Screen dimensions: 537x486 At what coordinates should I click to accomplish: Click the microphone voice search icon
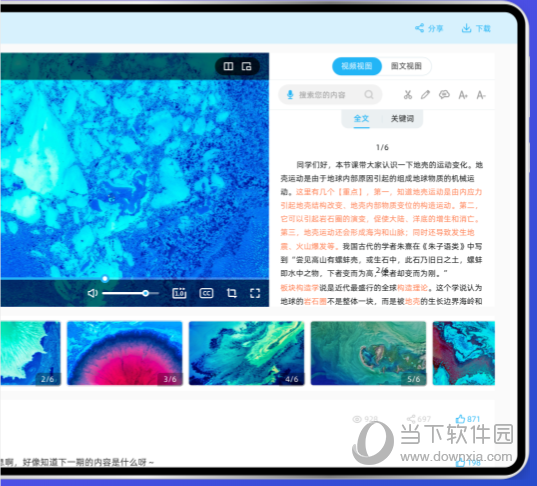tap(290, 95)
